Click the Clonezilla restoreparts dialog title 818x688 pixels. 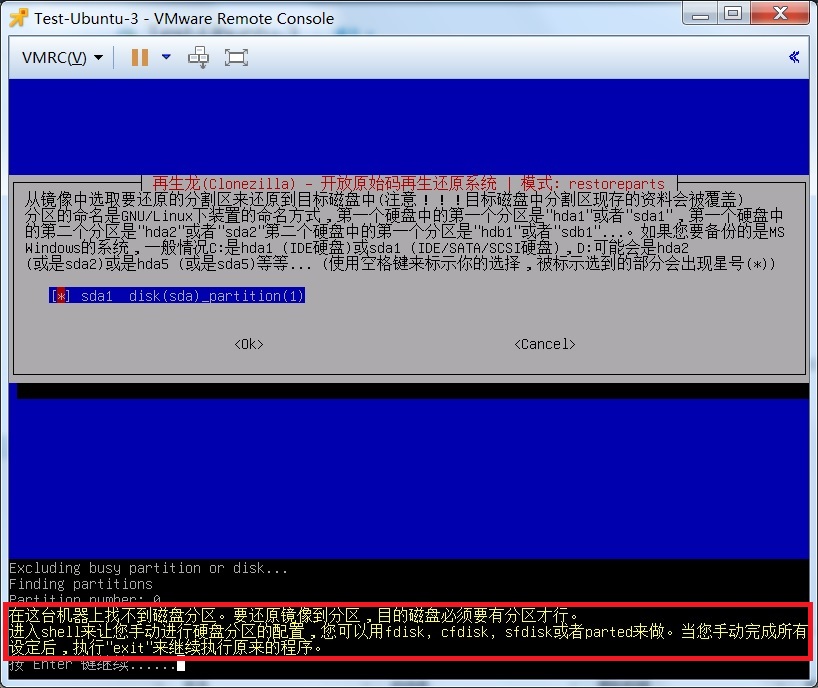click(x=408, y=184)
